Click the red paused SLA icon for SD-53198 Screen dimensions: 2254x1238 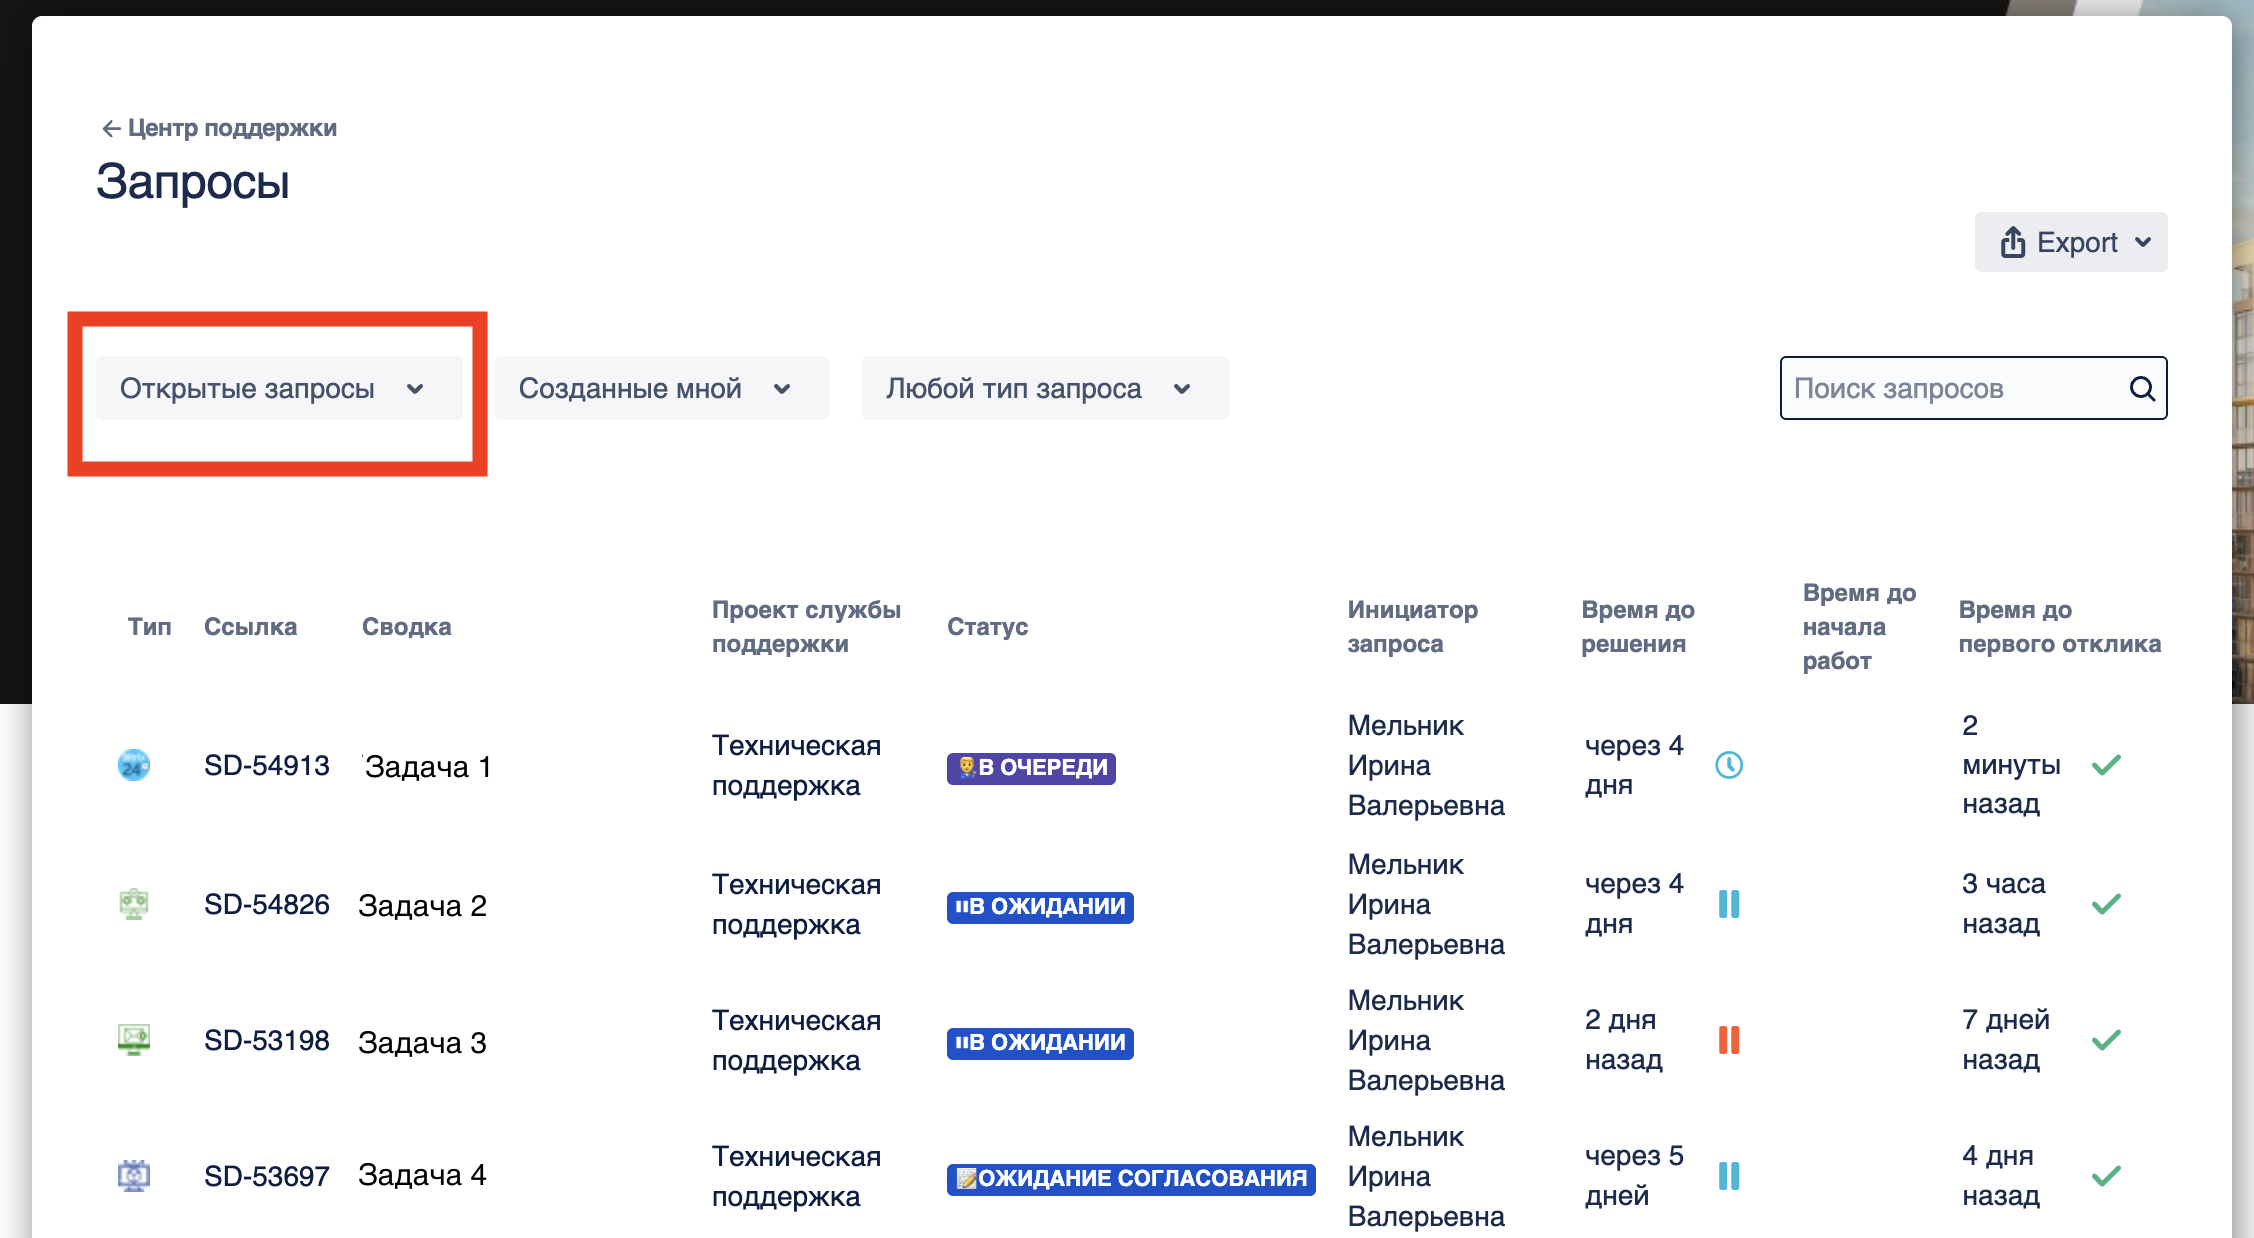1729,1040
